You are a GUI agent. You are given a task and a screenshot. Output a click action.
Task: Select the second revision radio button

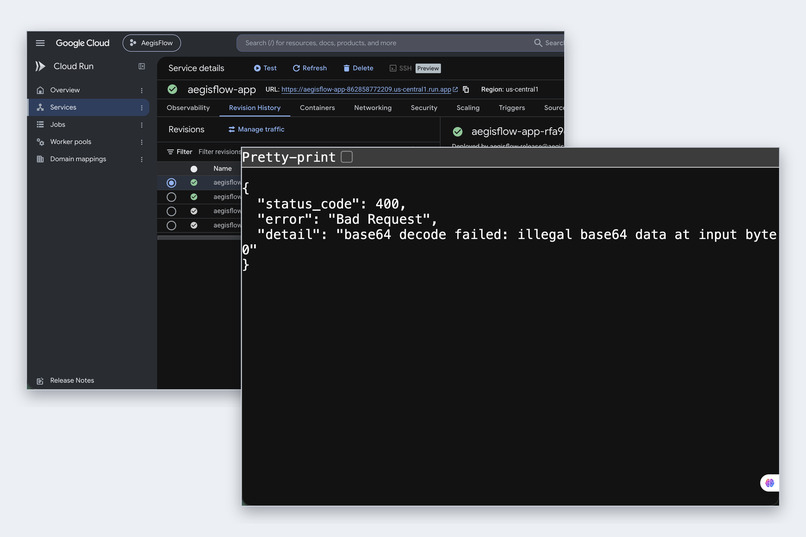171,197
